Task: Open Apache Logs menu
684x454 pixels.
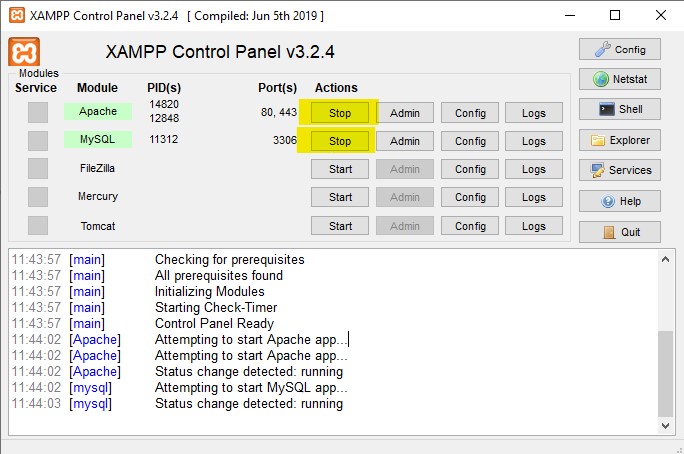Action: coord(534,113)
